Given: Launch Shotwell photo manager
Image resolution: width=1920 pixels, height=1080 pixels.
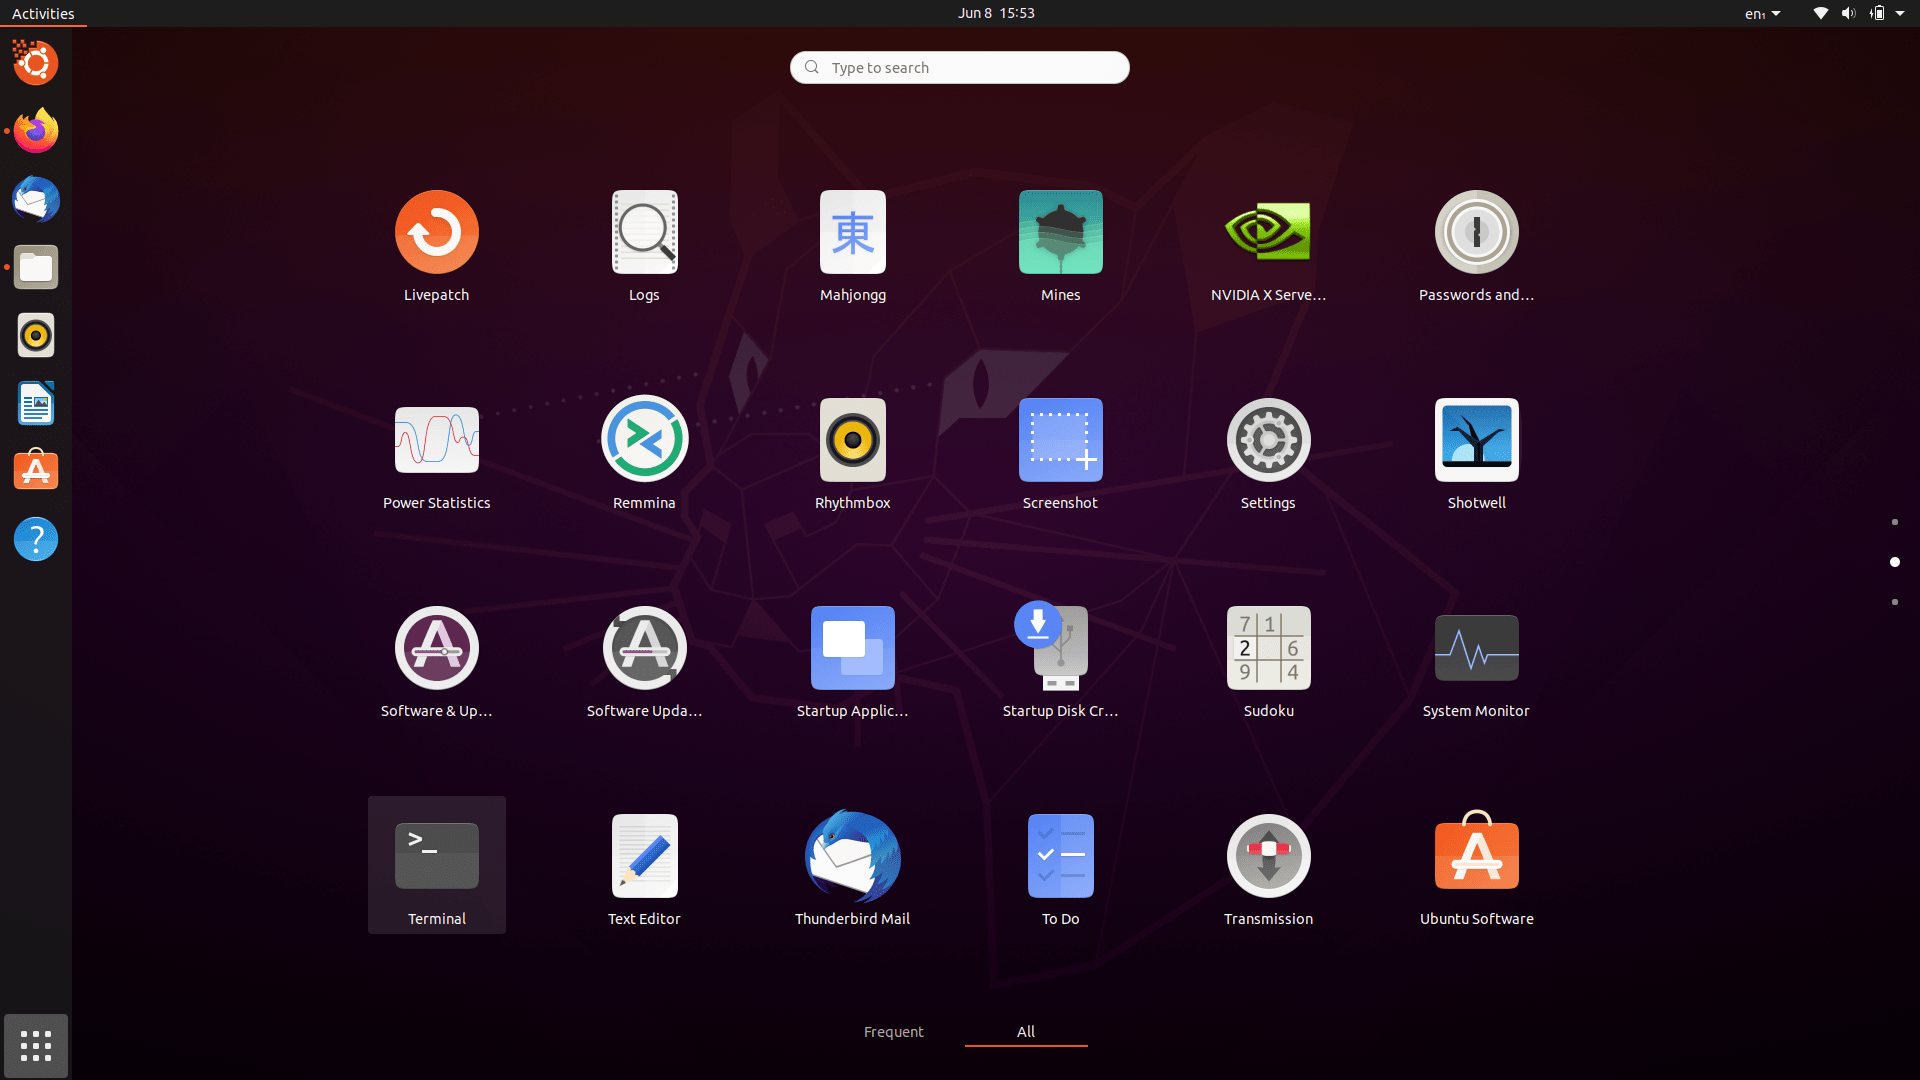Looking at the screenshot, I should click(x=1476, y=455).
